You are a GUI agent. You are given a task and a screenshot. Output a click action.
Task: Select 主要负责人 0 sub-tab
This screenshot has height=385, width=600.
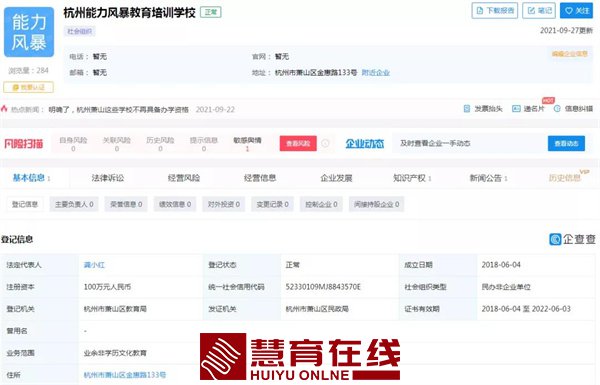point(74,204)
